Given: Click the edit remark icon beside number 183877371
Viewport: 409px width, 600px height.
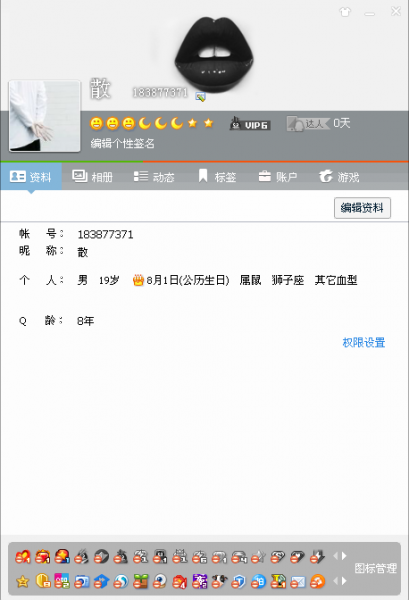Looking at the screenshot, I should (x=200, y=96).
